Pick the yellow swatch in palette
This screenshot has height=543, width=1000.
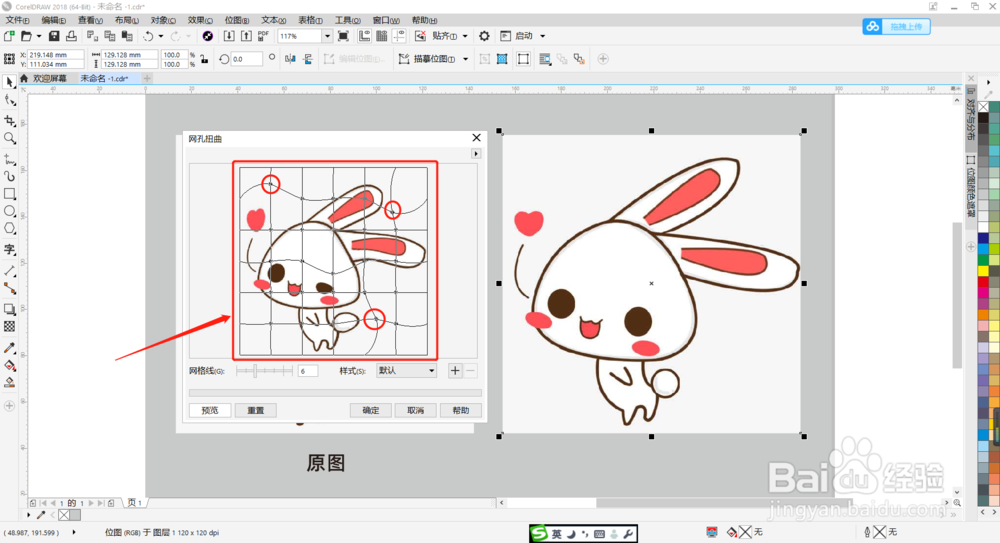point(983,271)
